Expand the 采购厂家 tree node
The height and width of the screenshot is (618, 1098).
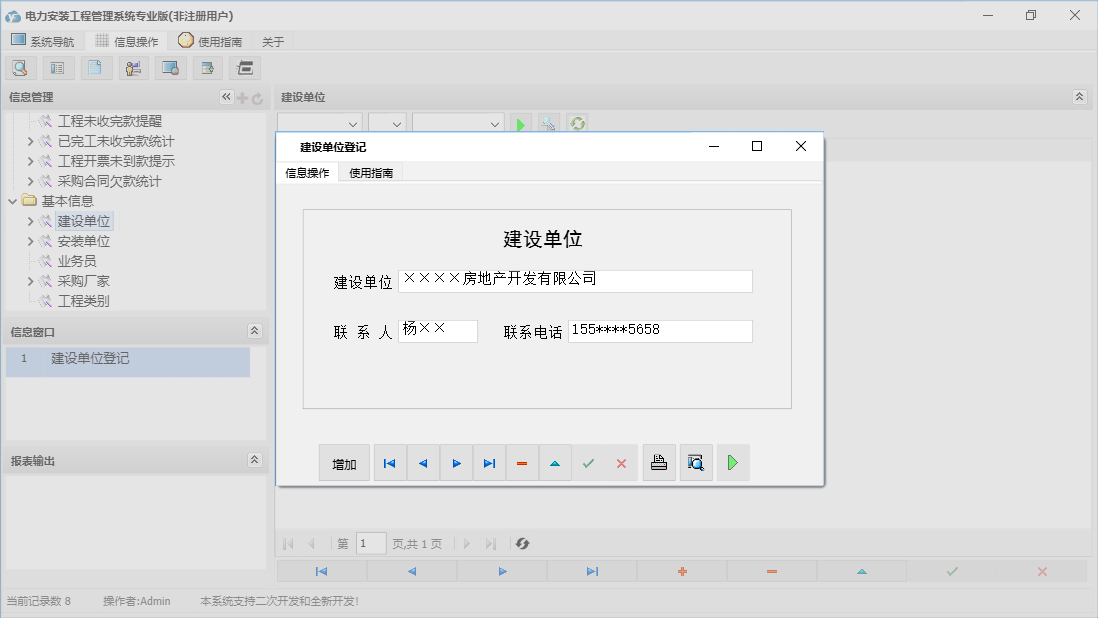tap(29, 280)
